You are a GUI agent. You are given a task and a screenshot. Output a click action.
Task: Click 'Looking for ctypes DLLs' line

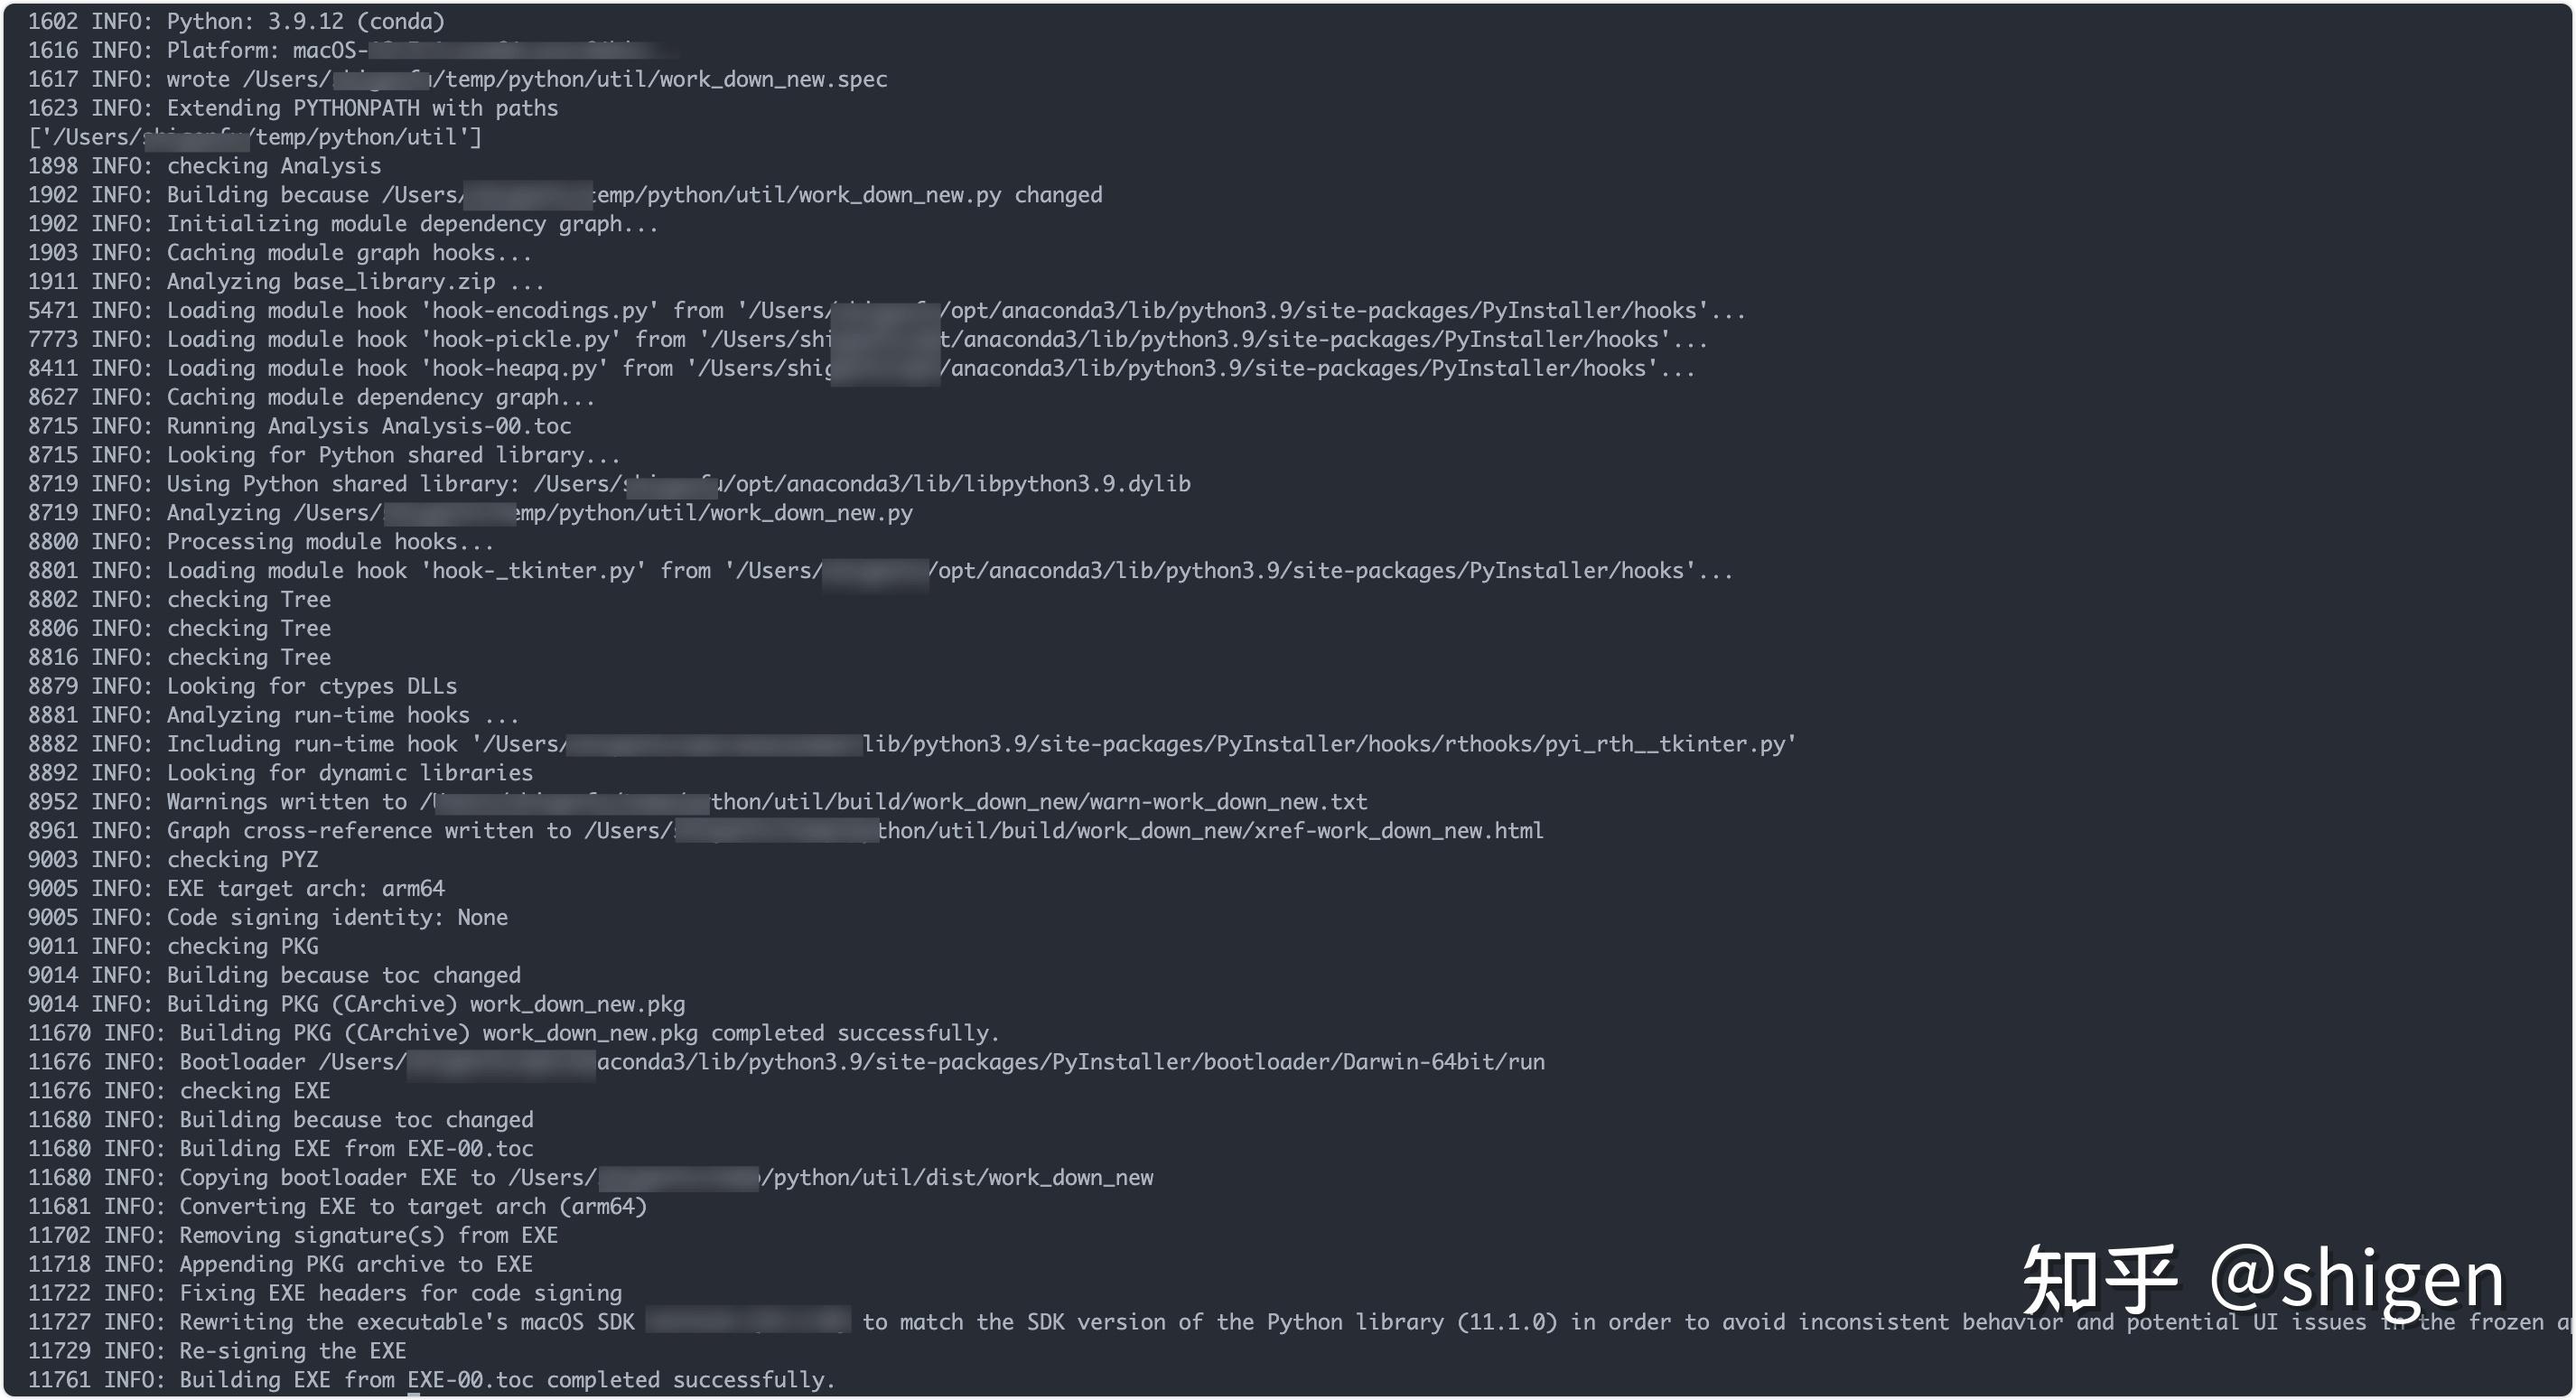tap(242, 686)
